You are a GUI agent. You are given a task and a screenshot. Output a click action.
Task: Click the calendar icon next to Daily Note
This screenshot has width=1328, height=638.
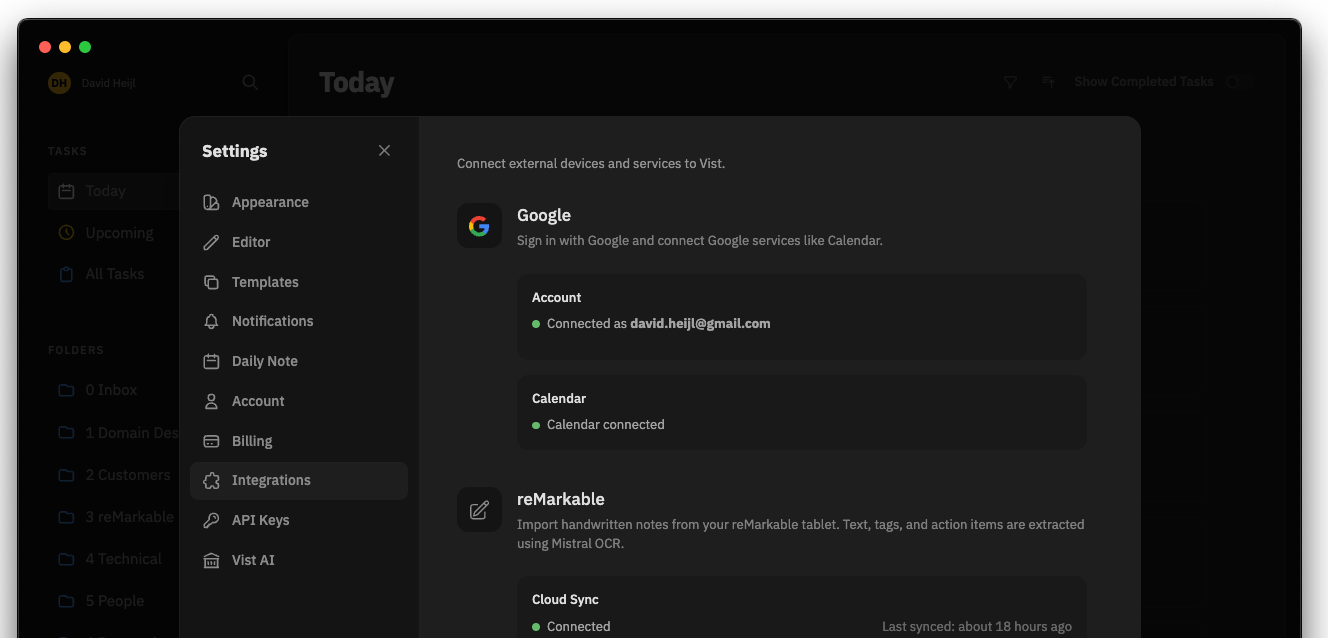point(211,361)
